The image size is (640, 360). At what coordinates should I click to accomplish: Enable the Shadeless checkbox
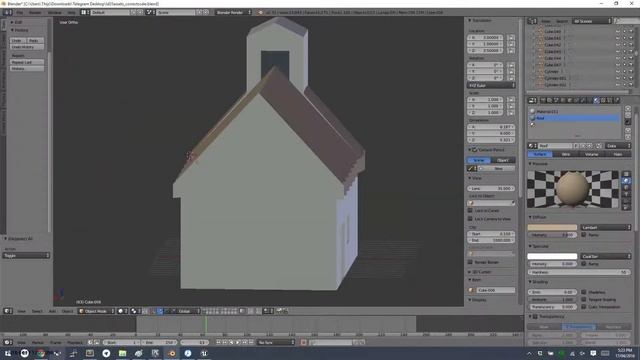pos(584,292)
